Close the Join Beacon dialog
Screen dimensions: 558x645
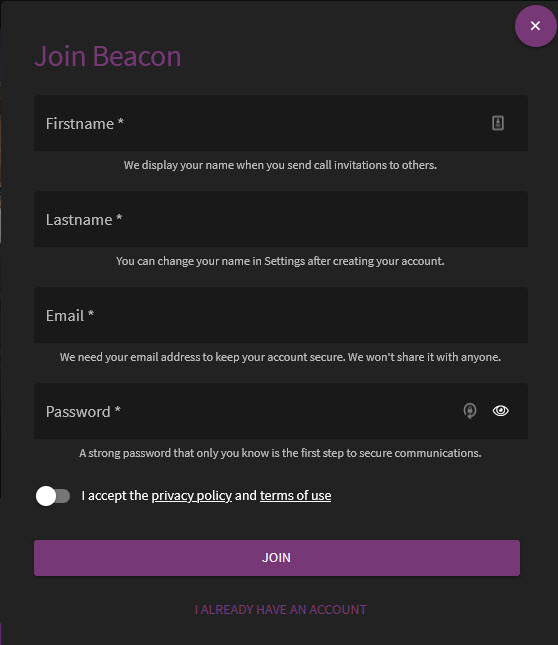535,26
